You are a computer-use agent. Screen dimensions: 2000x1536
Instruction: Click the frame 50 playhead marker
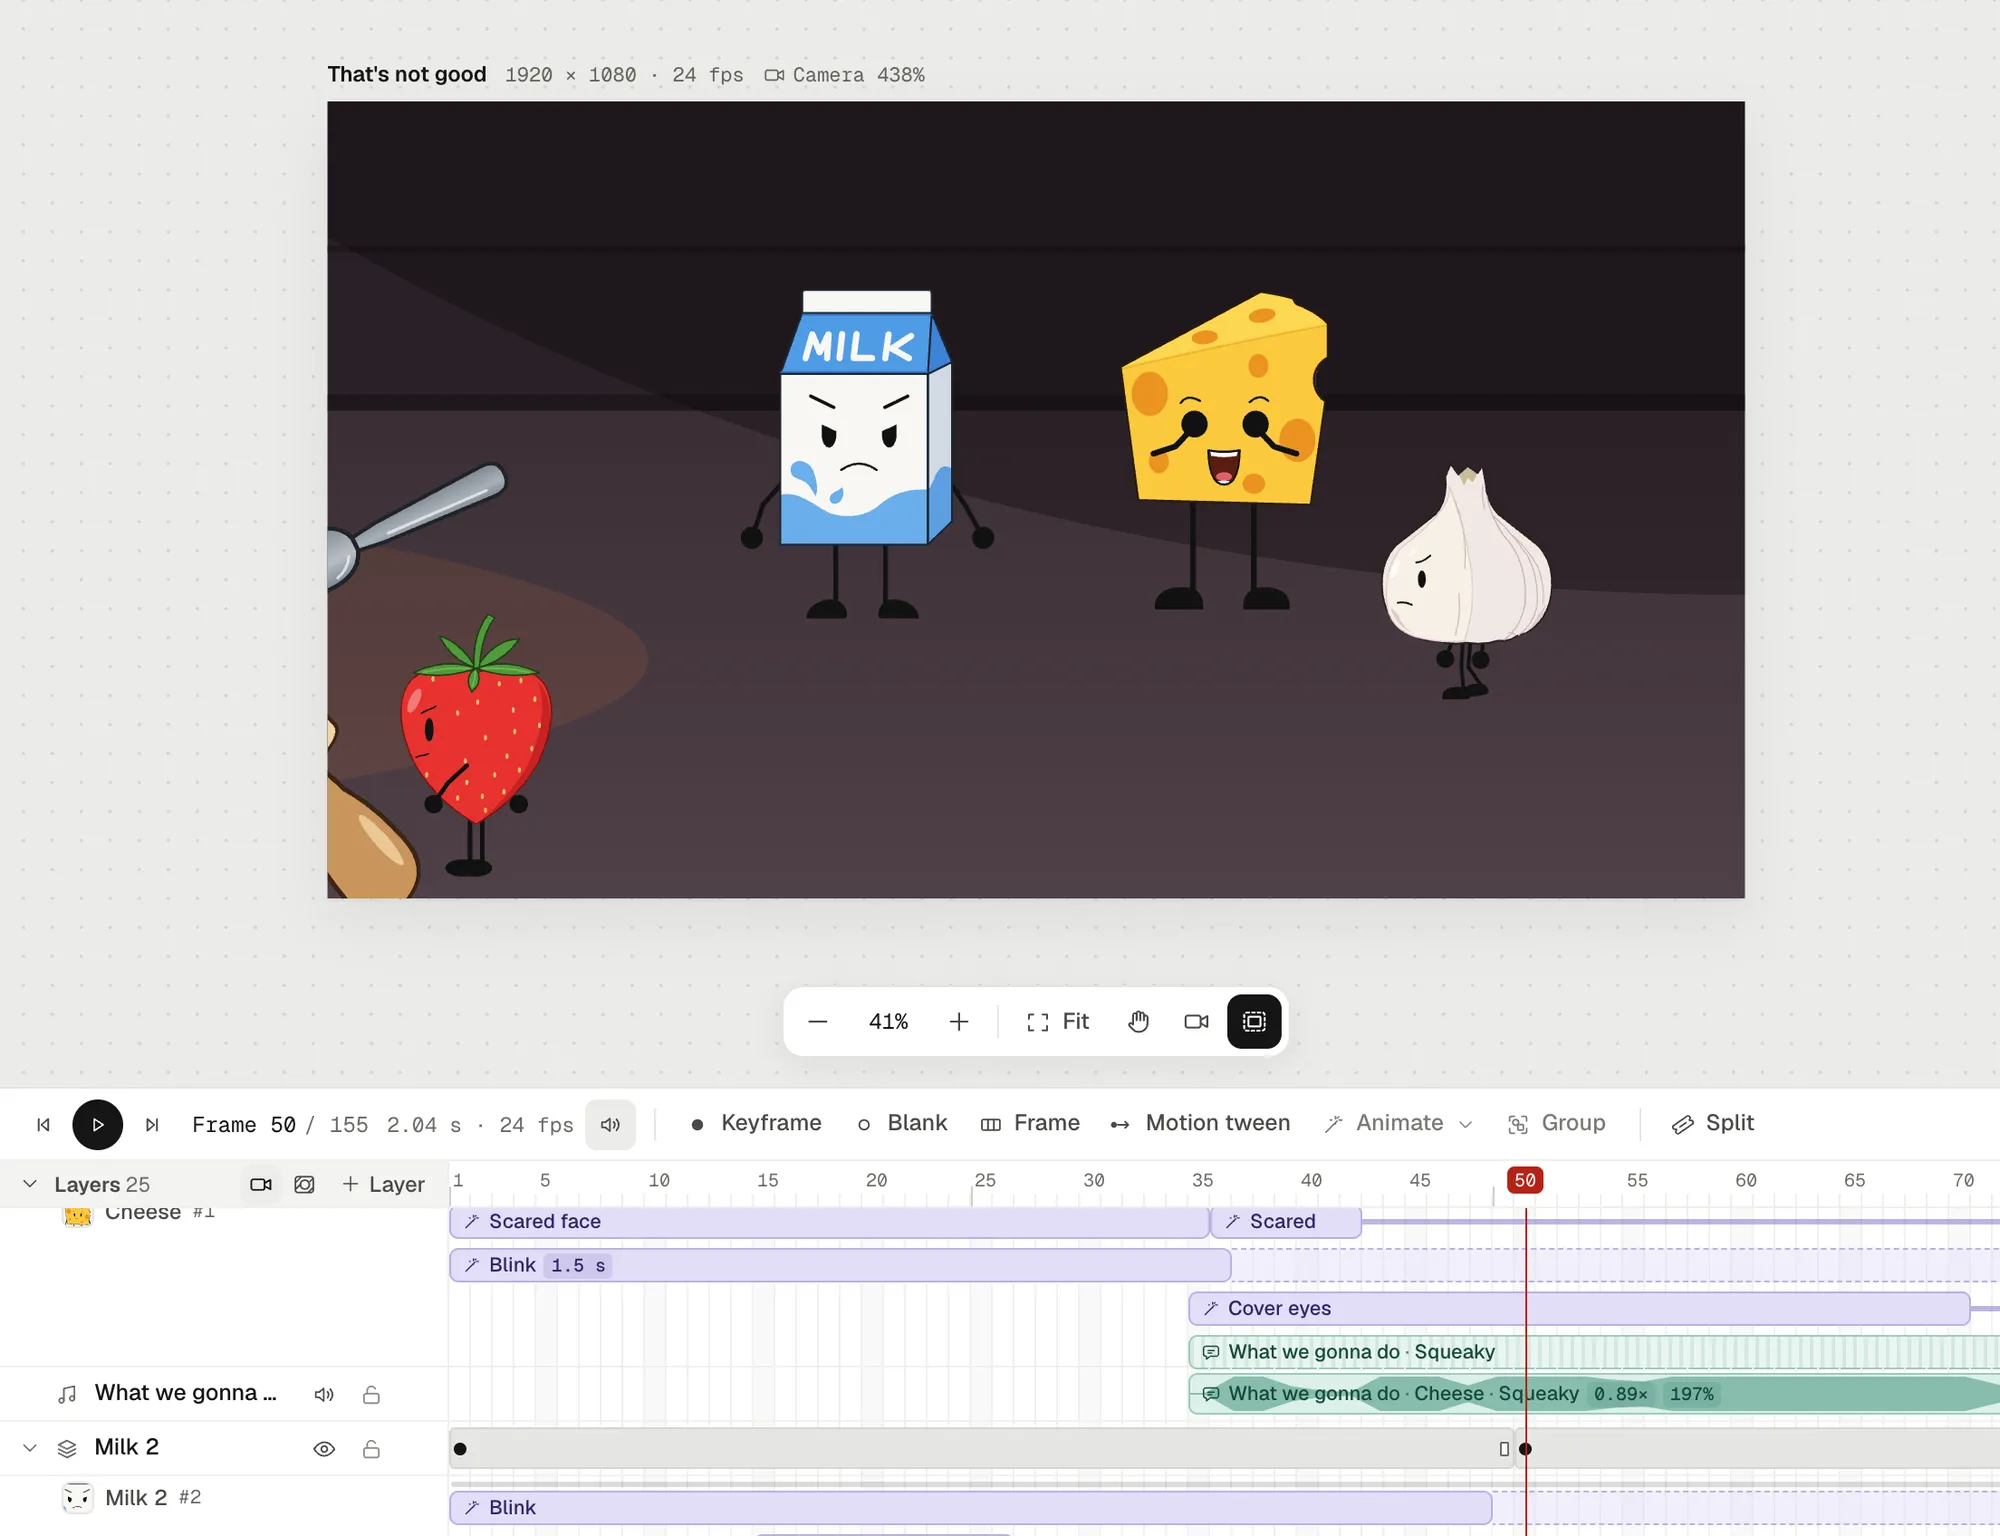(x=1525, y=1181)
